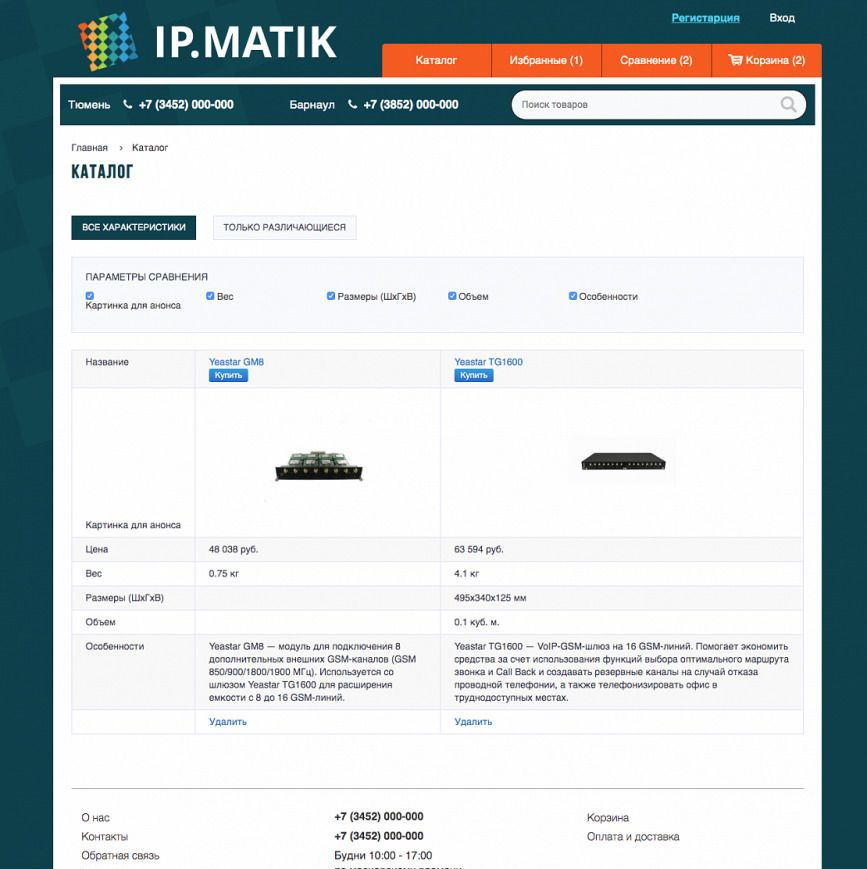Toggle the Вес comparison checkbox
The width and height of the screenshot is (867, 869).
(x=210, y=296)
